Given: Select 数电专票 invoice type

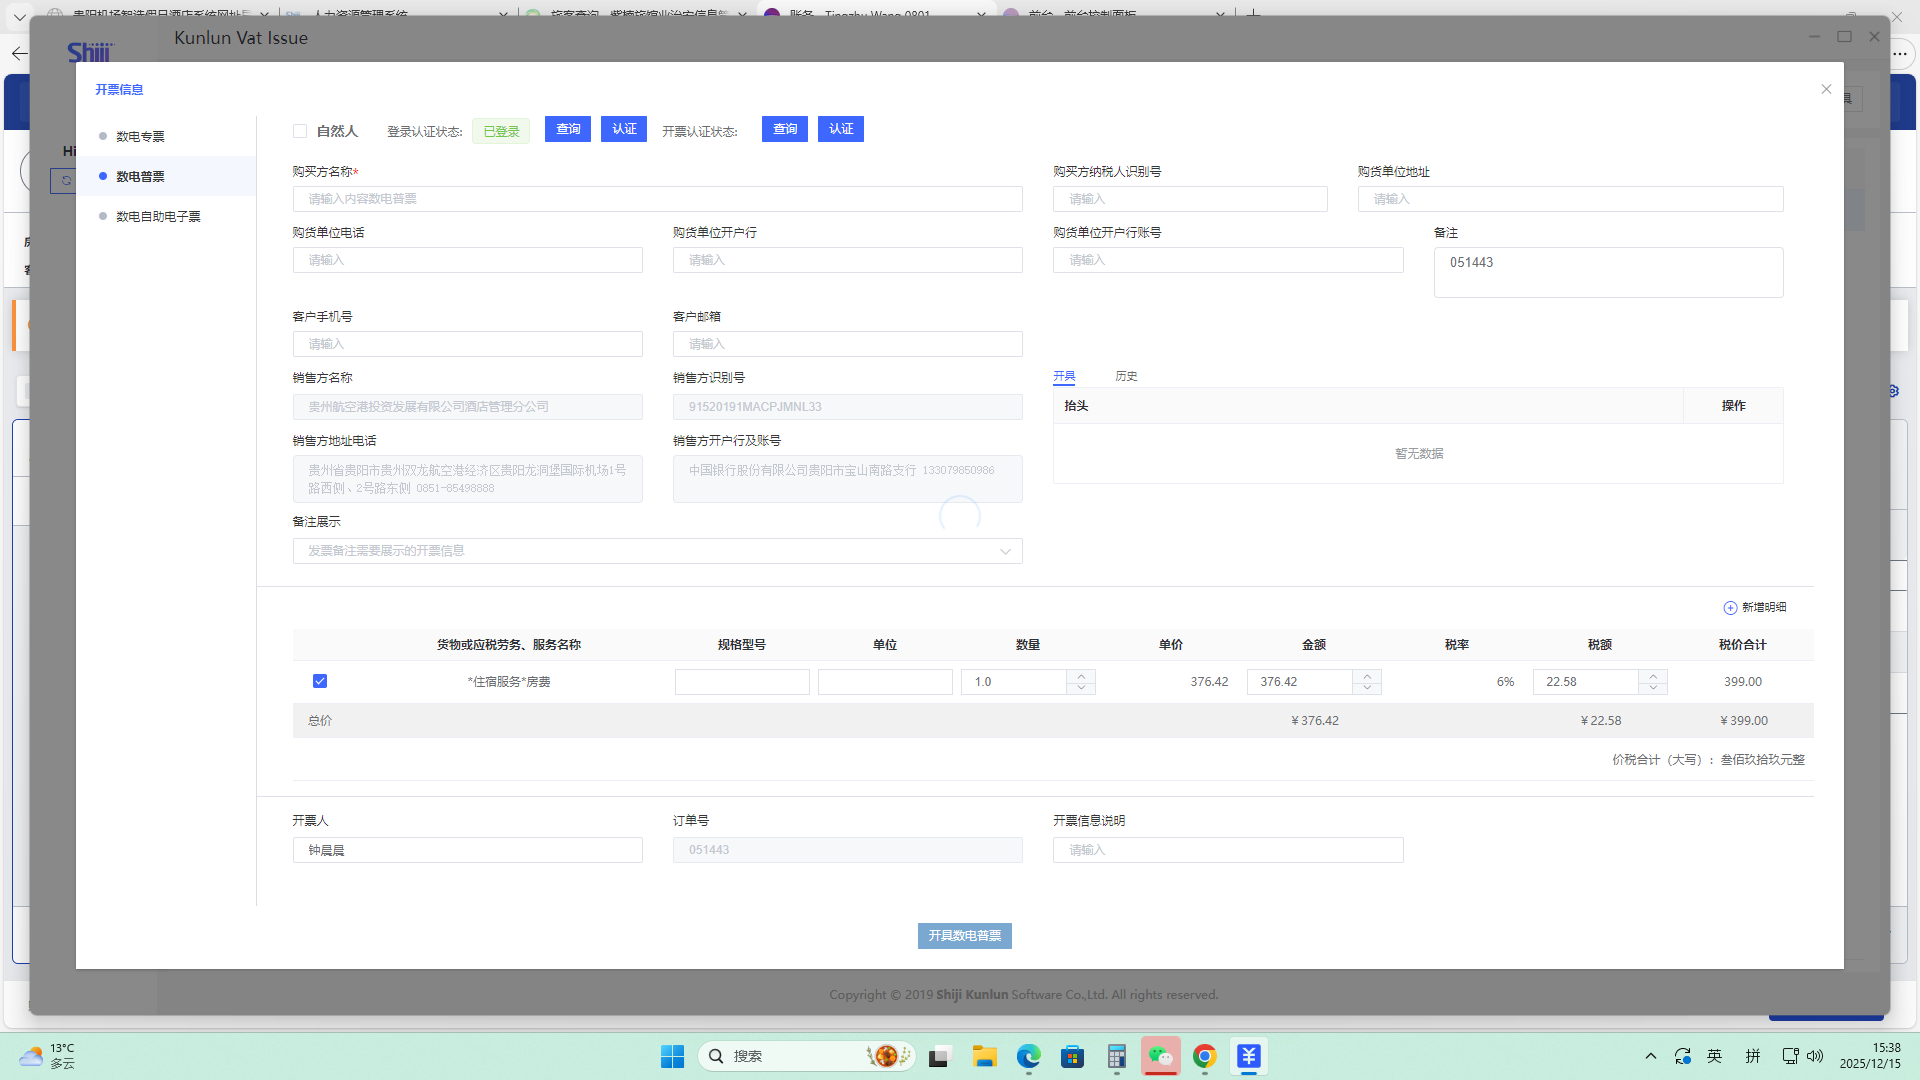Looking at the screenshot, I should [140, 136].
